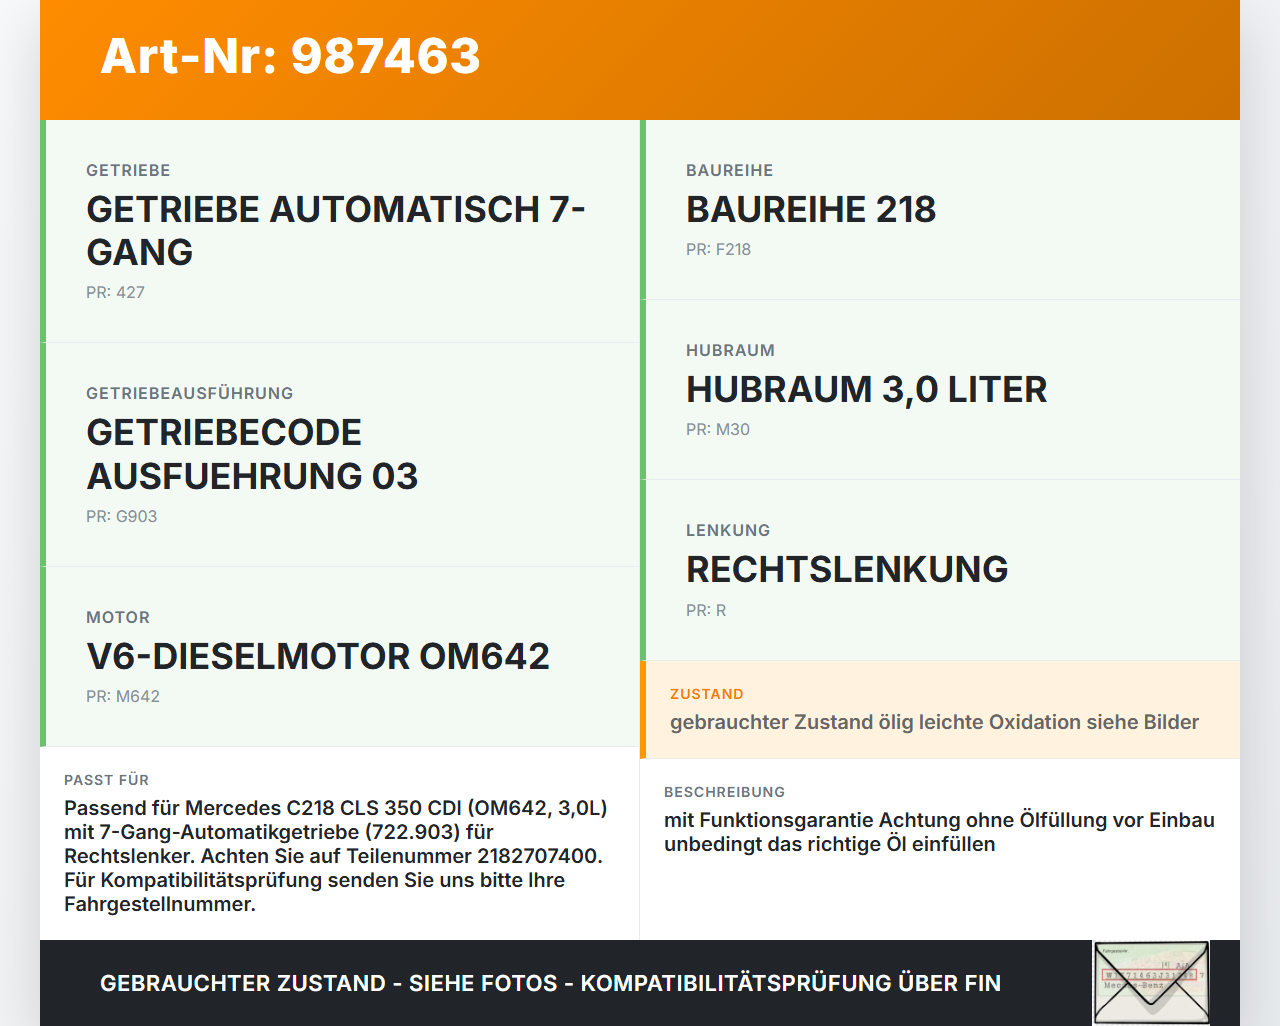This screenshot has height=1026, width=1280.
Task: Select the MOTOR card icon area
Action: pos(117,617)
